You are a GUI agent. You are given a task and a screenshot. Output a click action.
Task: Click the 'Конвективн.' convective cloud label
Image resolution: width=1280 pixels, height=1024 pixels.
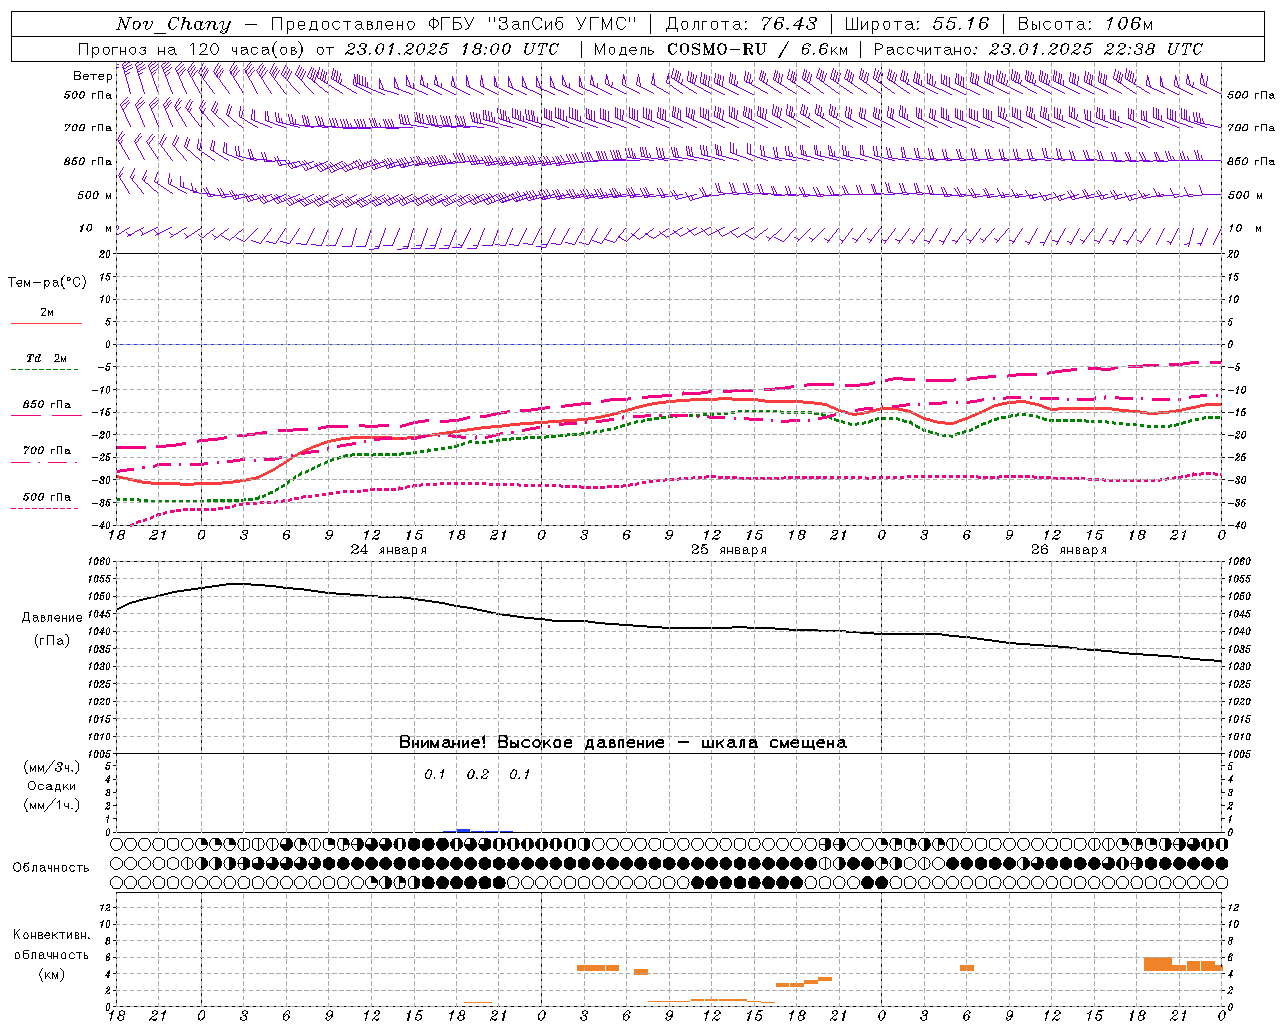[x=52, y=934]
